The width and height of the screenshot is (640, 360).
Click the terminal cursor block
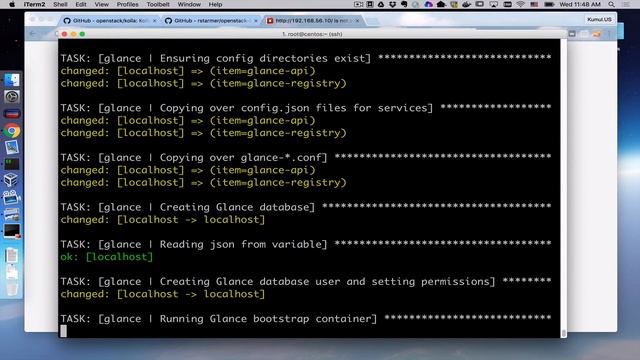[x=63, y=331]
